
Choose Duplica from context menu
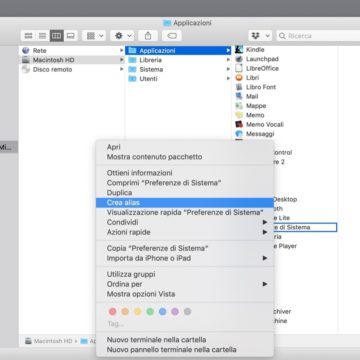(185, 193)
